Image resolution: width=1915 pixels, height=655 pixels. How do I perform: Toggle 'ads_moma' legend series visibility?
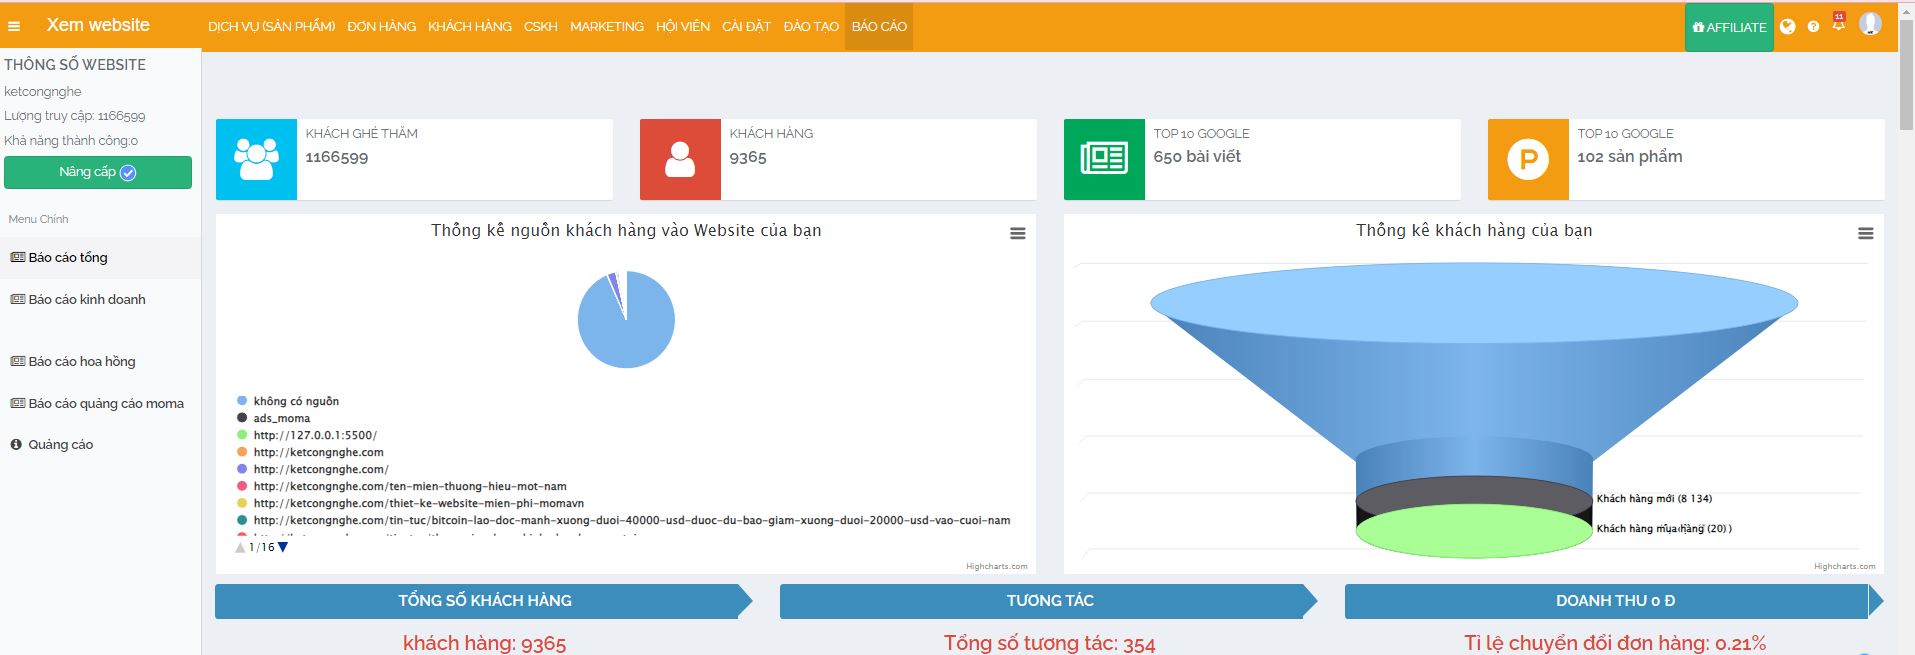point(281,418)
